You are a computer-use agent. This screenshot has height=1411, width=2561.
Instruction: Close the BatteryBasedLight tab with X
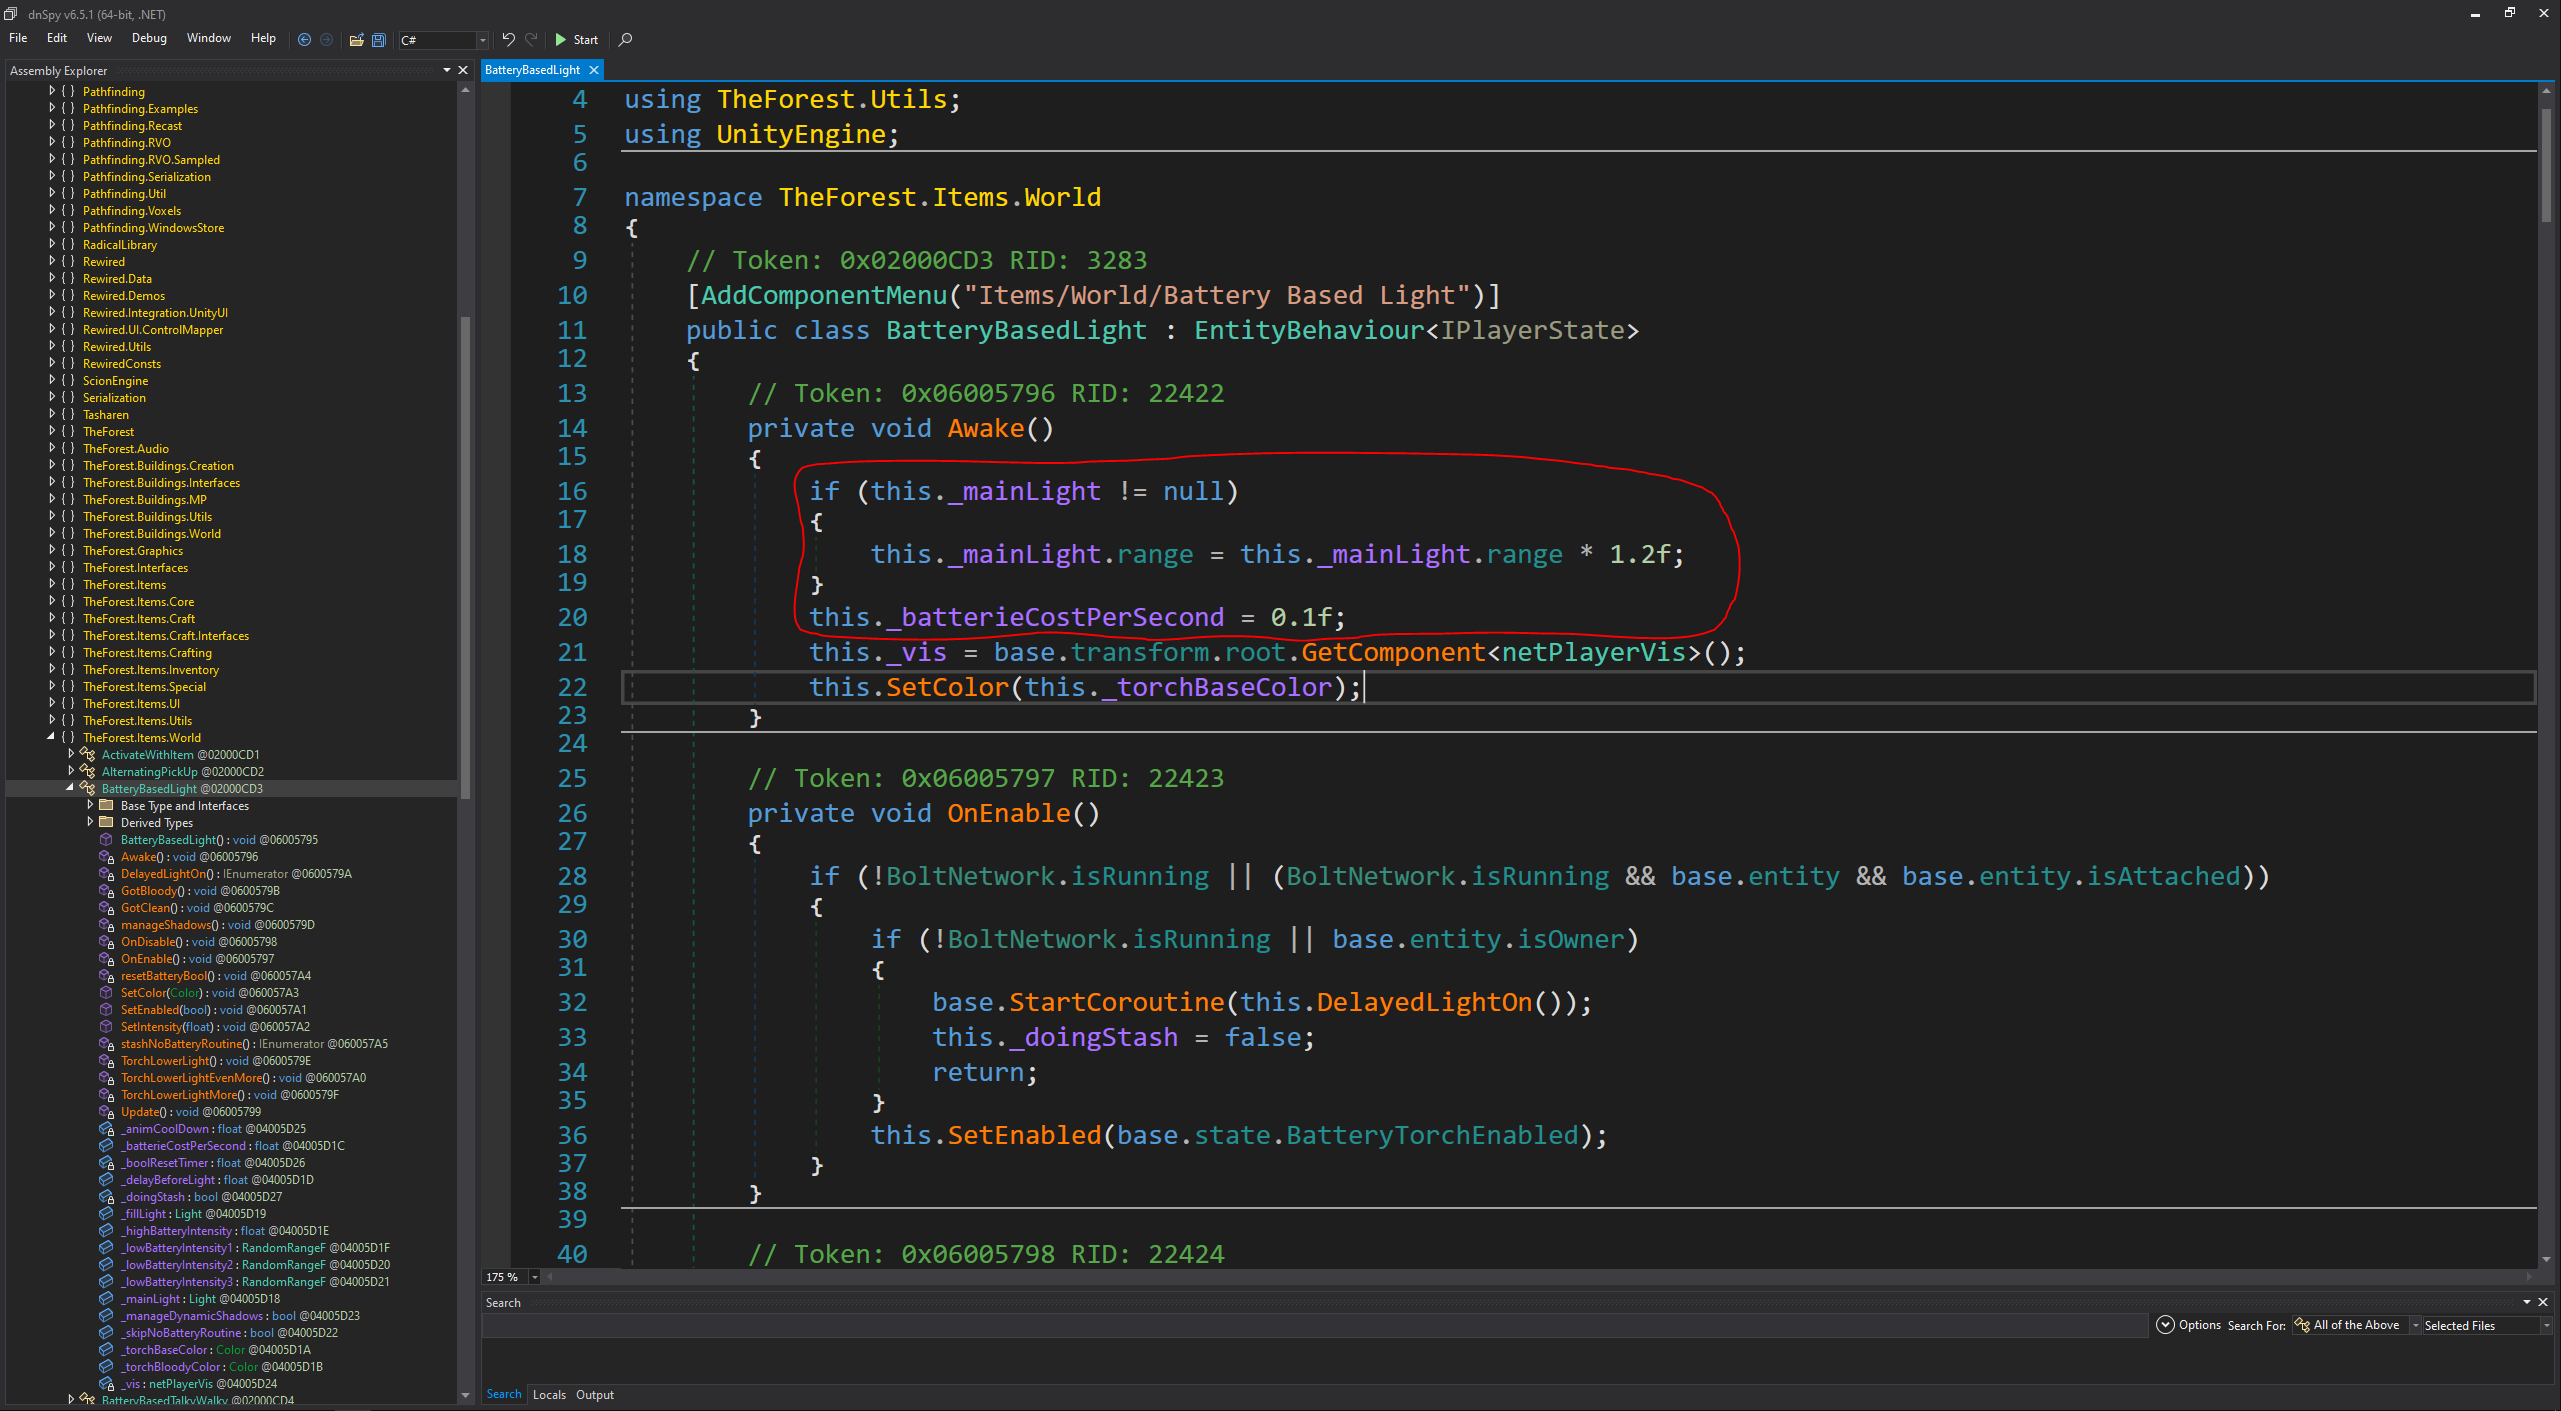[x=594, y=70]
